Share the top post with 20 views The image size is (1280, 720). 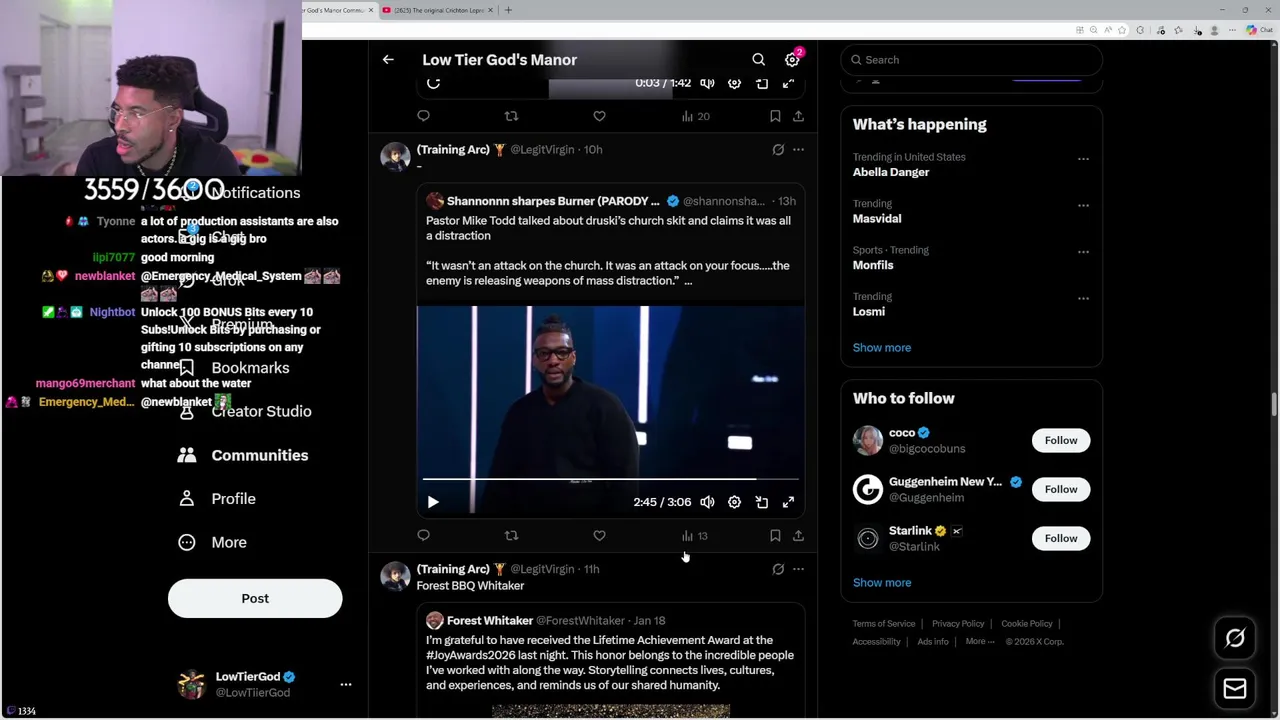[798, 116]
